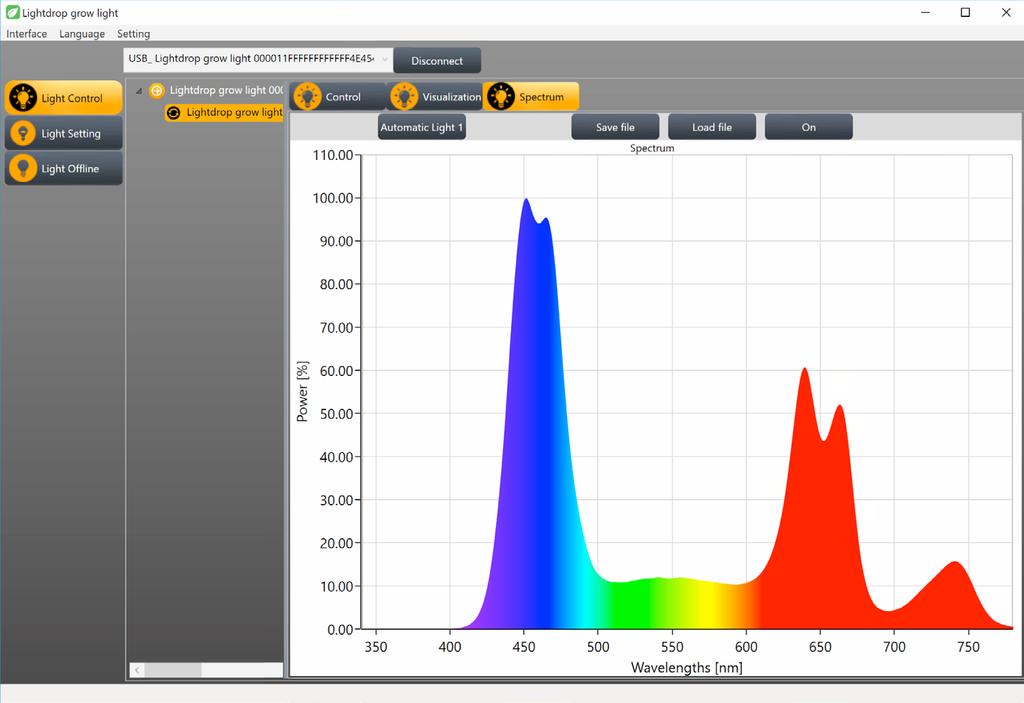This screenshot has height=703, width=1024.
Task: Open the Light Control section
Action: [63, 98]
